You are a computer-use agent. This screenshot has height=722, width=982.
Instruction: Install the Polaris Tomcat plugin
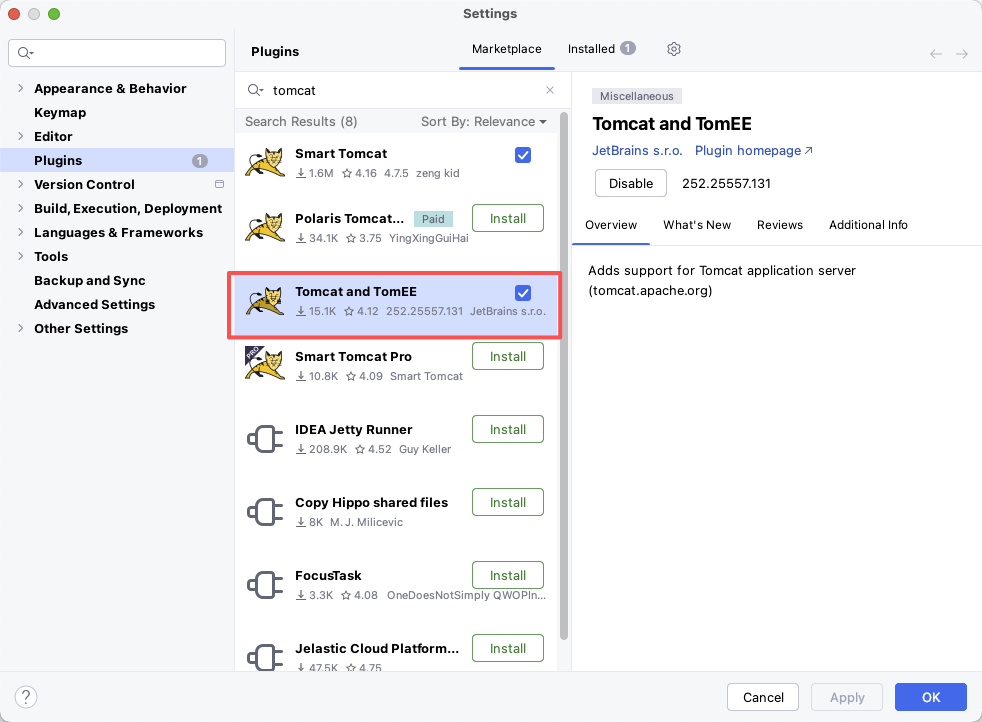[508, 219]
